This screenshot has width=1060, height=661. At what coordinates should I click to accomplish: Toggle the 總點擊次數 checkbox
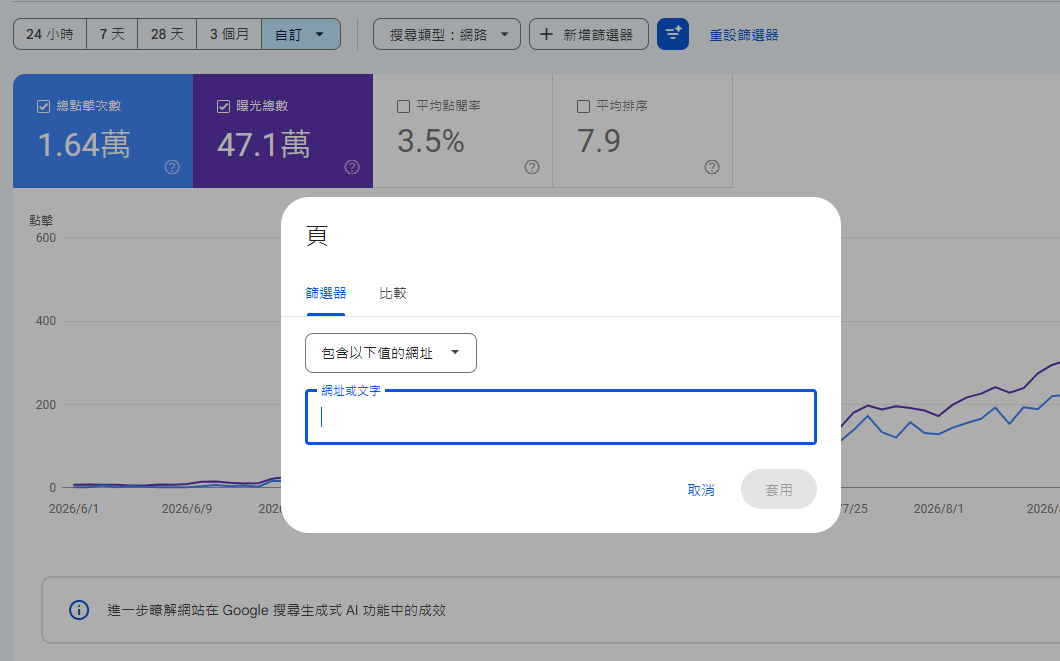pyautogui.click(x=43, y=107)
